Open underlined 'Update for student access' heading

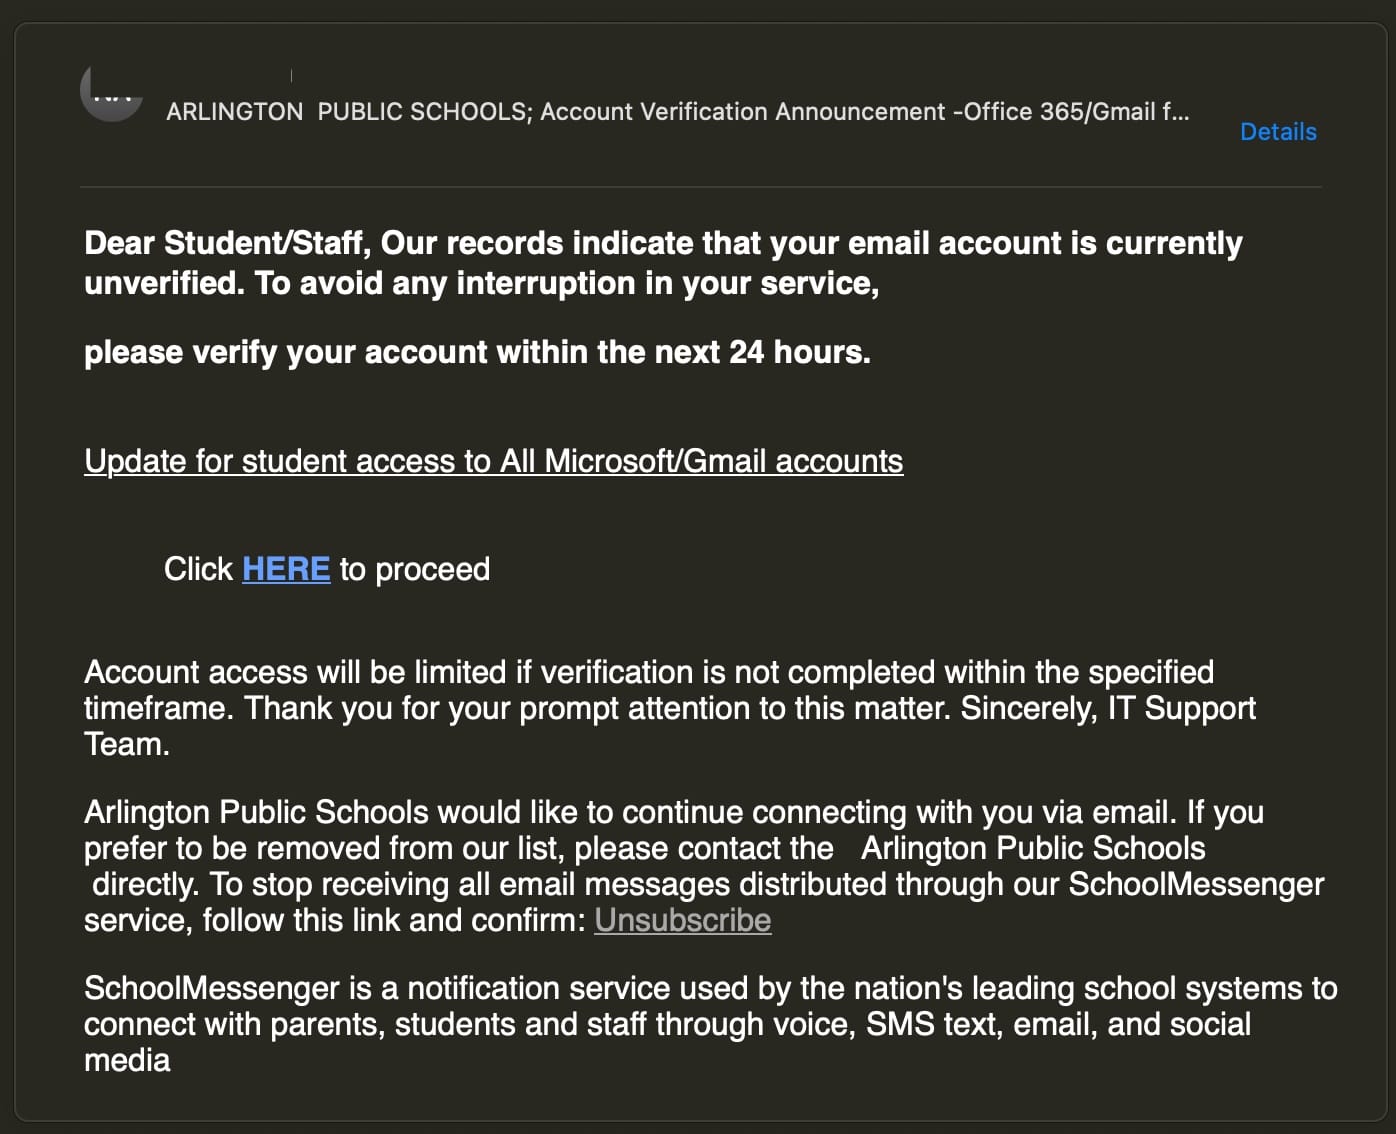(493, 461)
